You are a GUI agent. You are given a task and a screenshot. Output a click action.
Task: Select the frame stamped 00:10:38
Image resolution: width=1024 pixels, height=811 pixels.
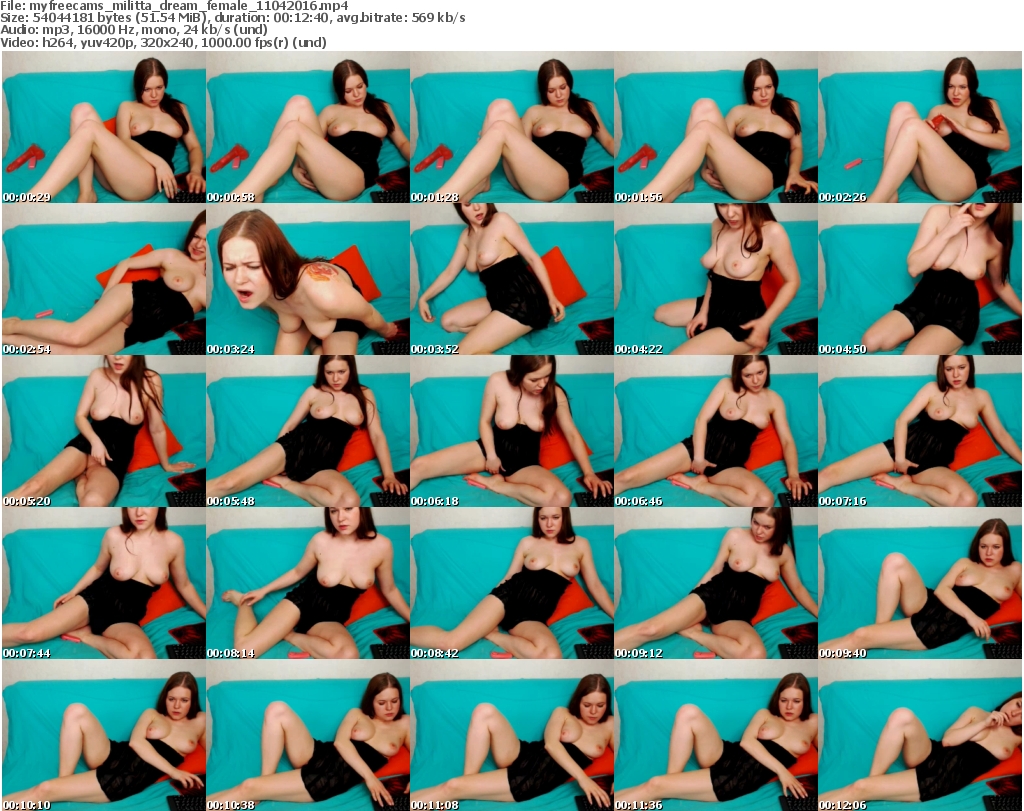(308, 735)
